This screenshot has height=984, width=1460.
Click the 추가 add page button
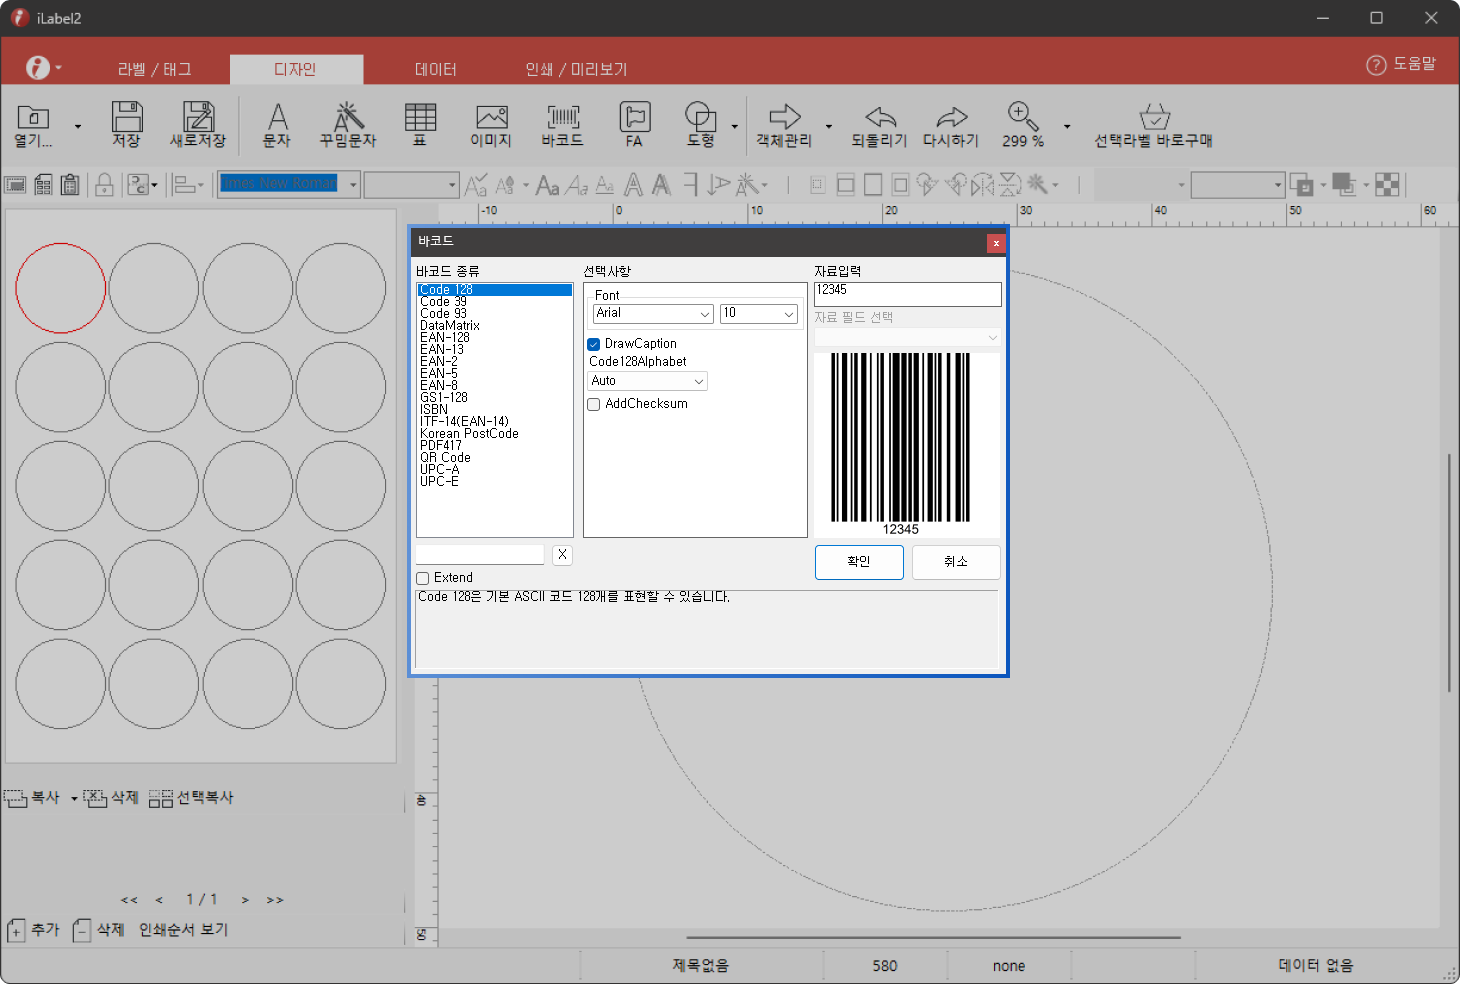click(34, 930)
